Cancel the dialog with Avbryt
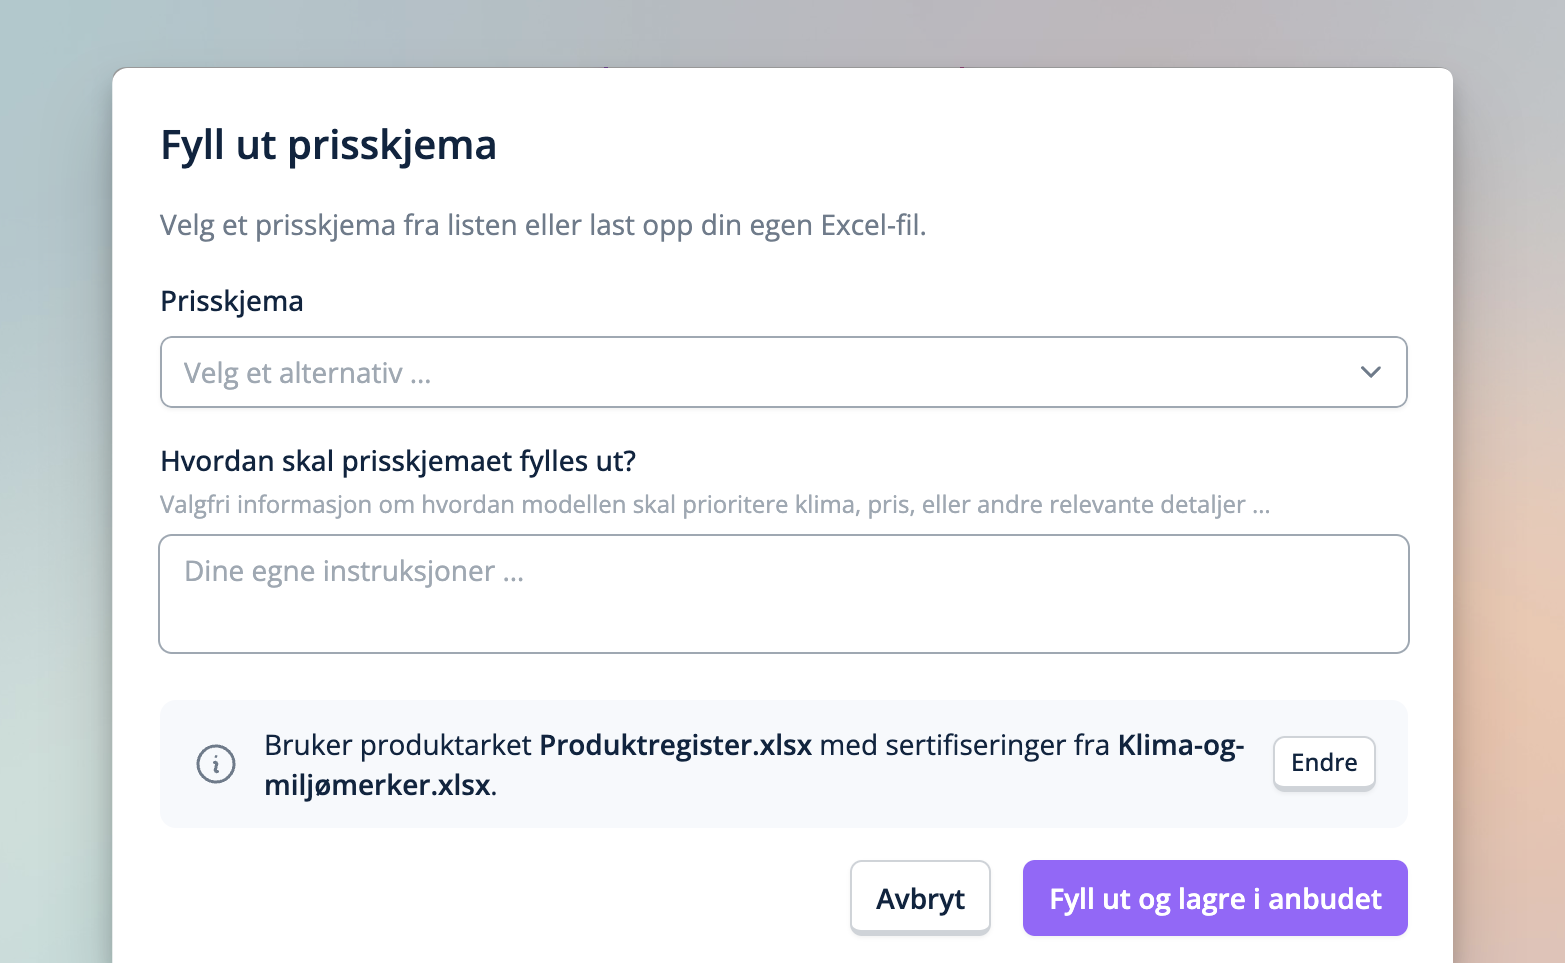The height and width of the screenshot is (963, 1565). (919, 897)
